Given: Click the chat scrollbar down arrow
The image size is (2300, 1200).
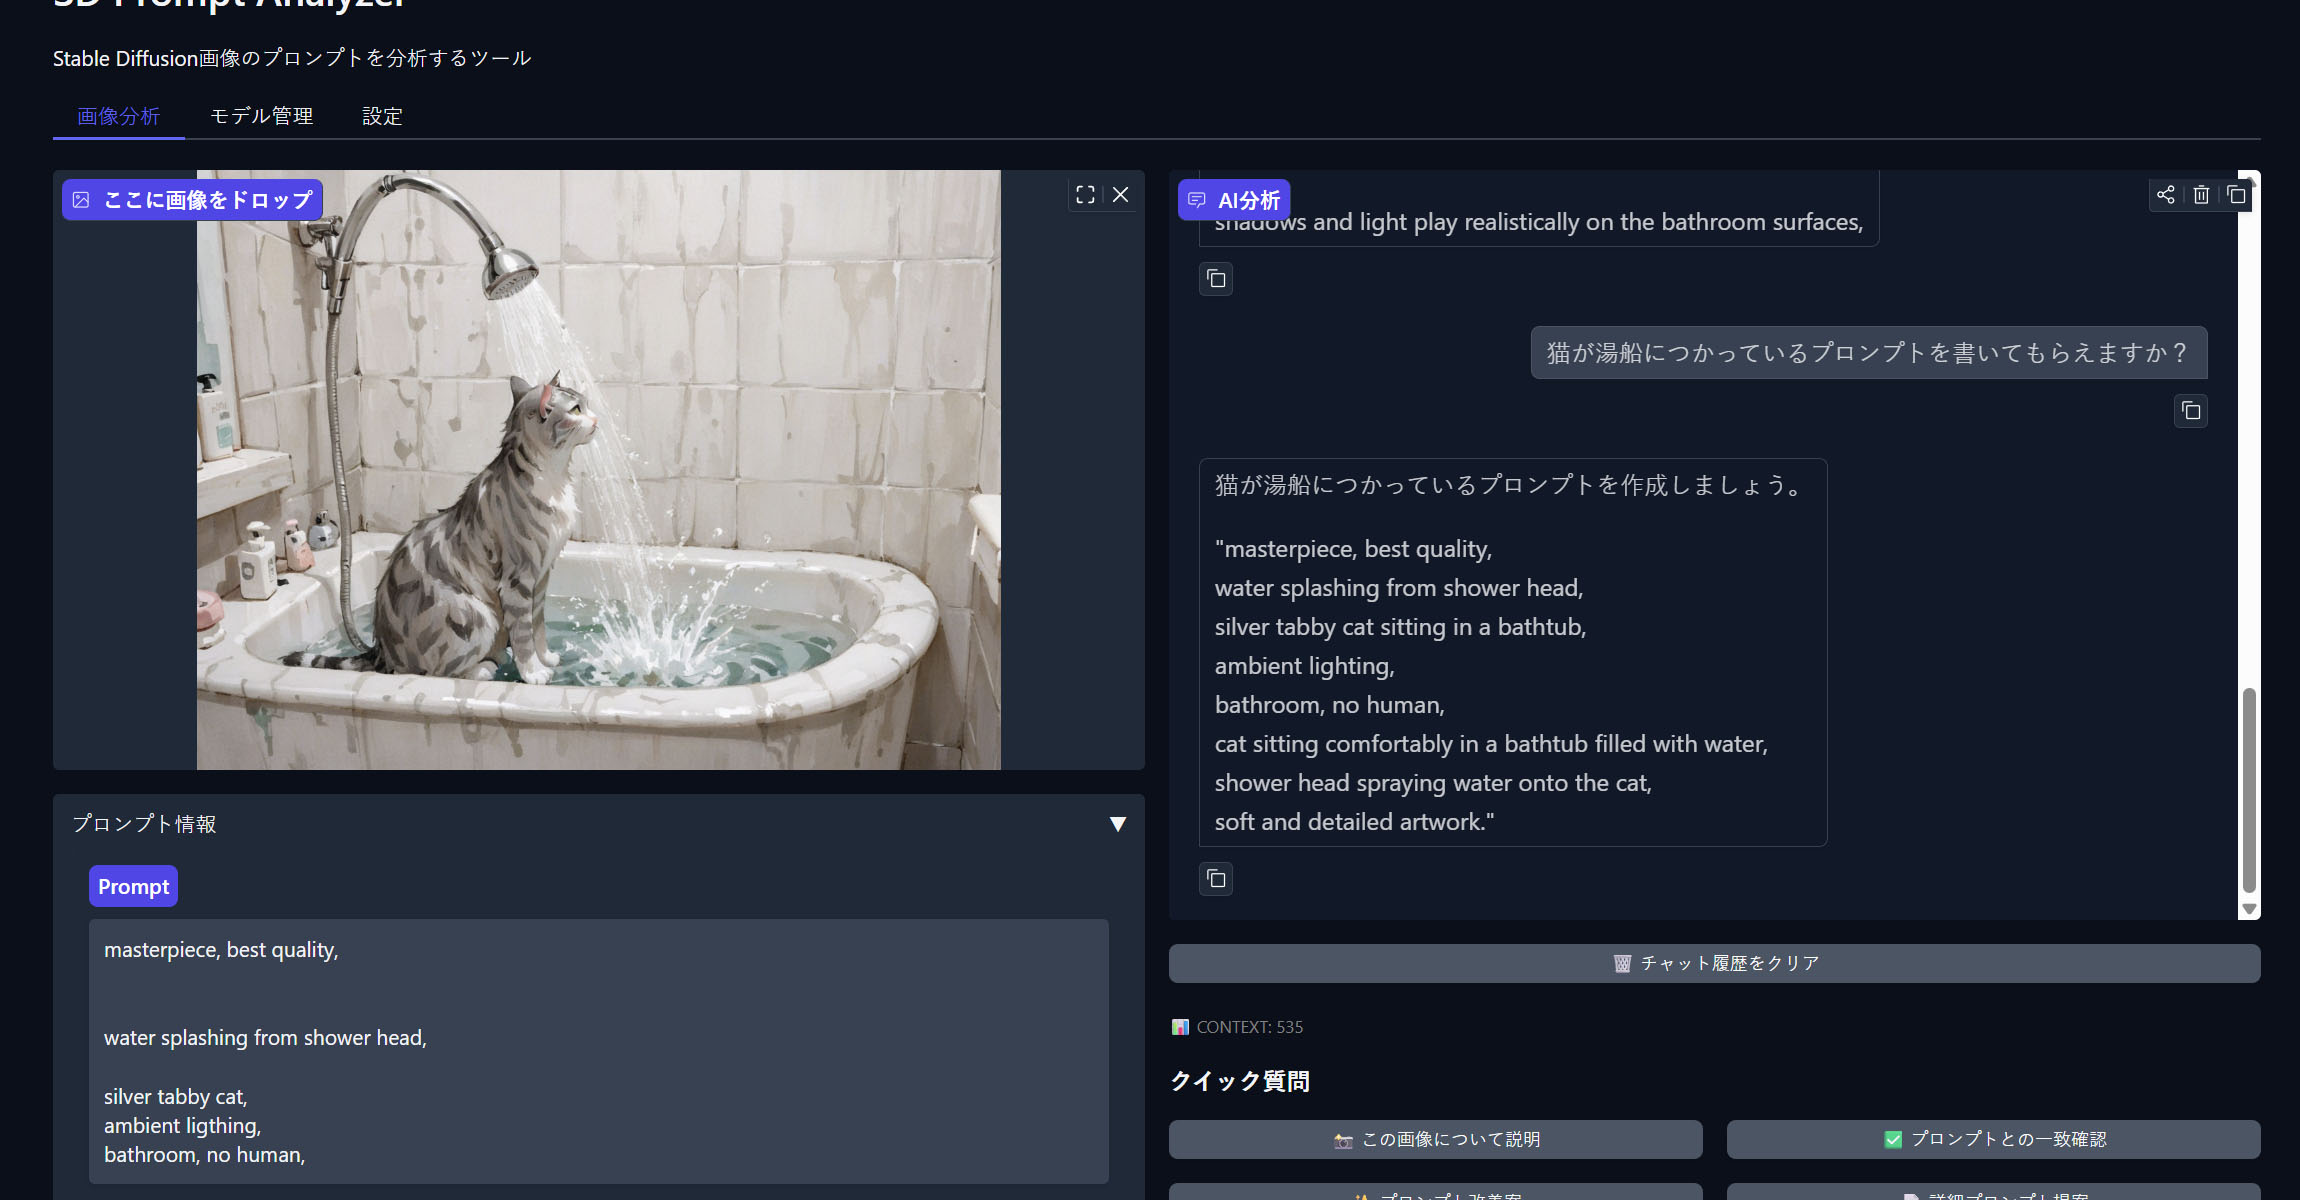Looking at the screenshot, I should click(2249, 909).
